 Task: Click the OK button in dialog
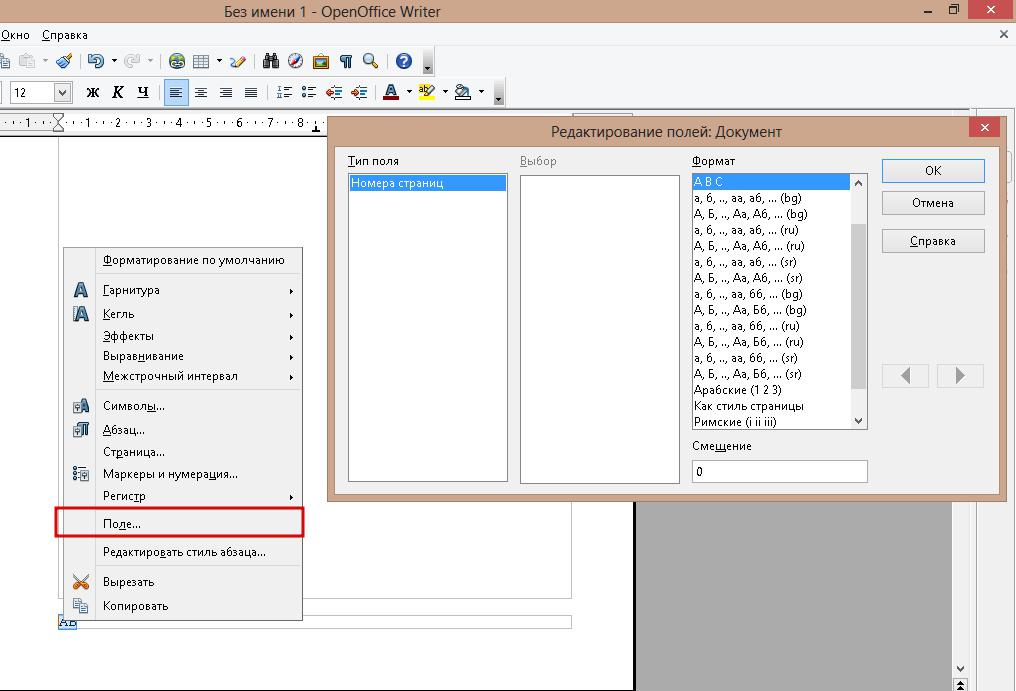point(933,170)
